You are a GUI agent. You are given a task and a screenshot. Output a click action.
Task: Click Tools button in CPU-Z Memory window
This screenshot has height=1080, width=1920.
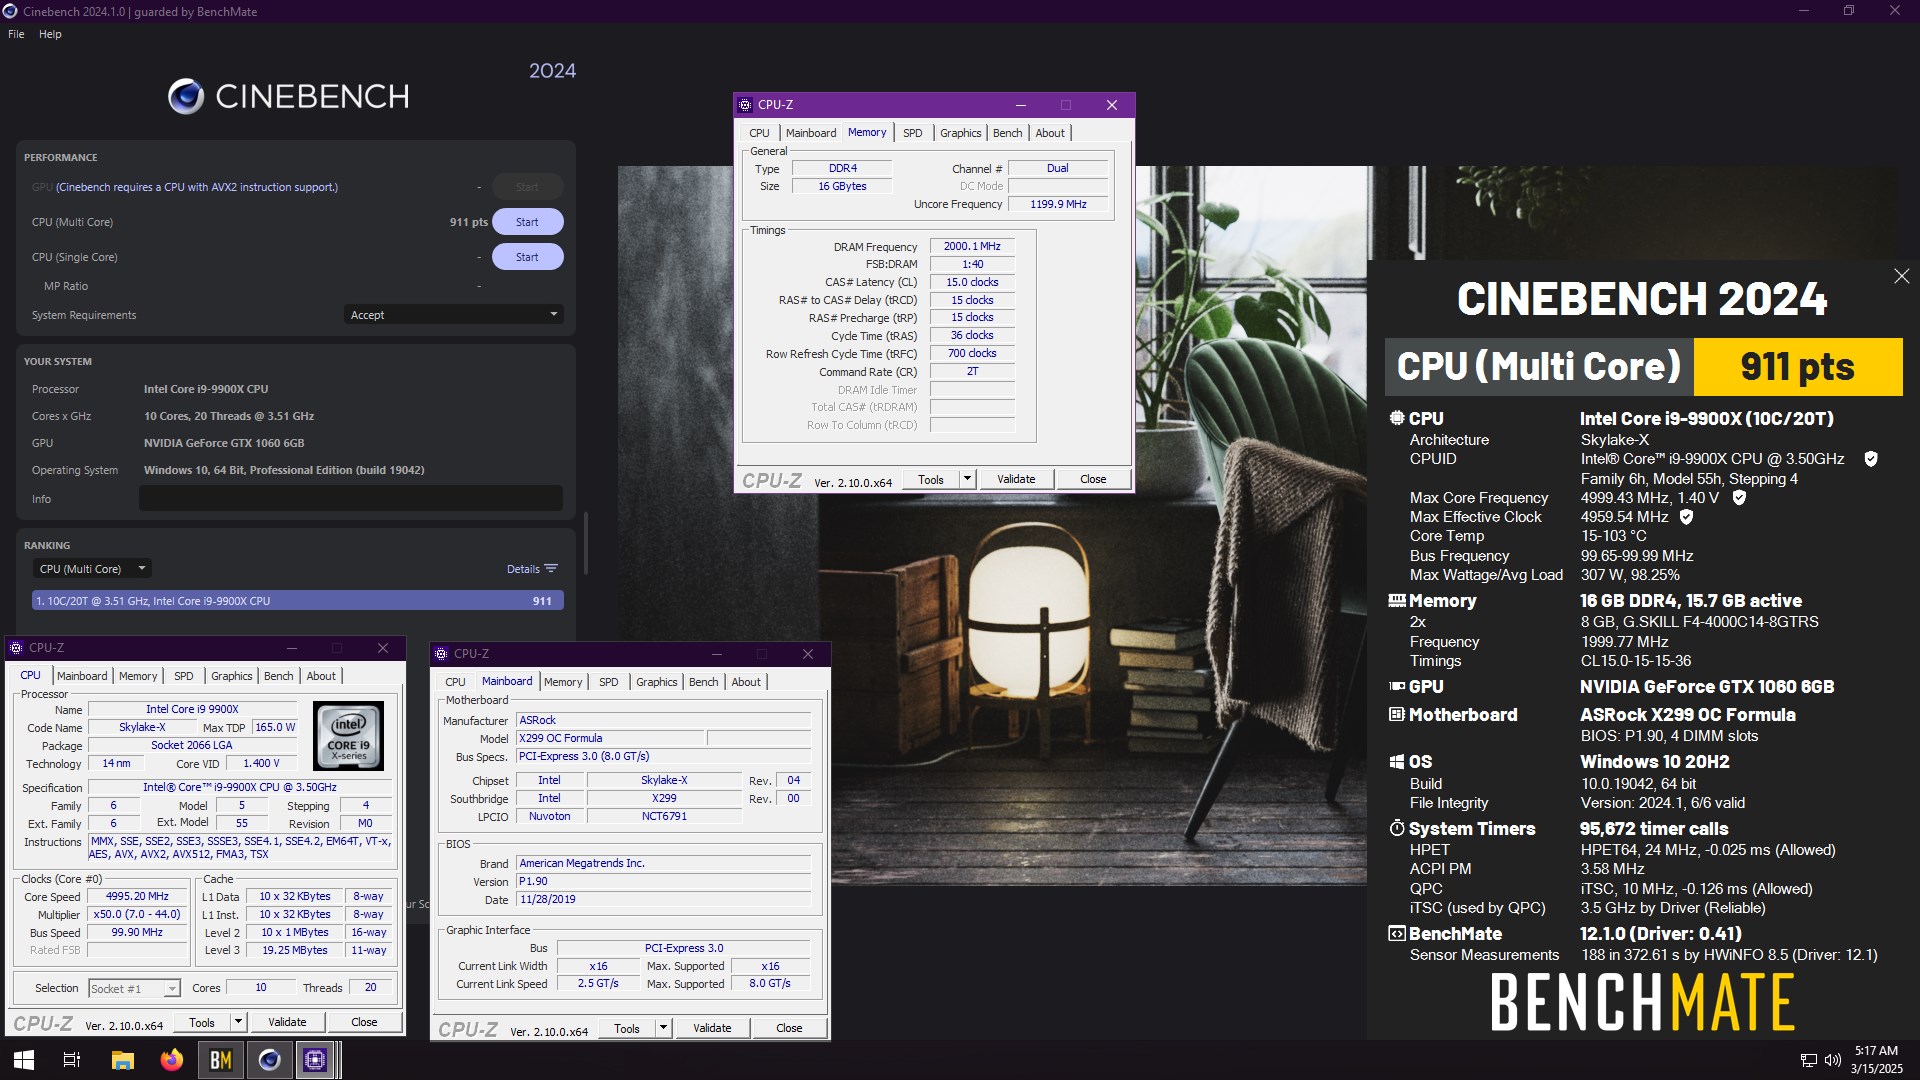point(931,480)
